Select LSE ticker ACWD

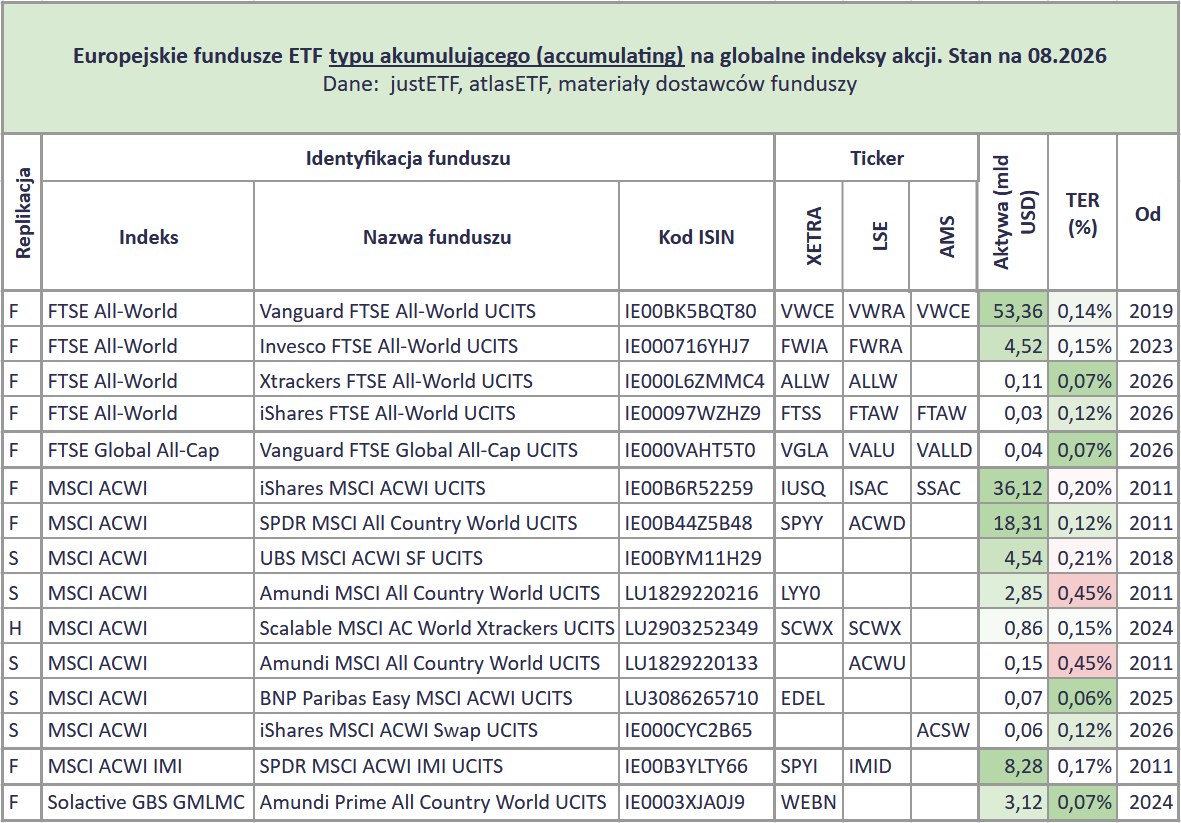(876, 523)
